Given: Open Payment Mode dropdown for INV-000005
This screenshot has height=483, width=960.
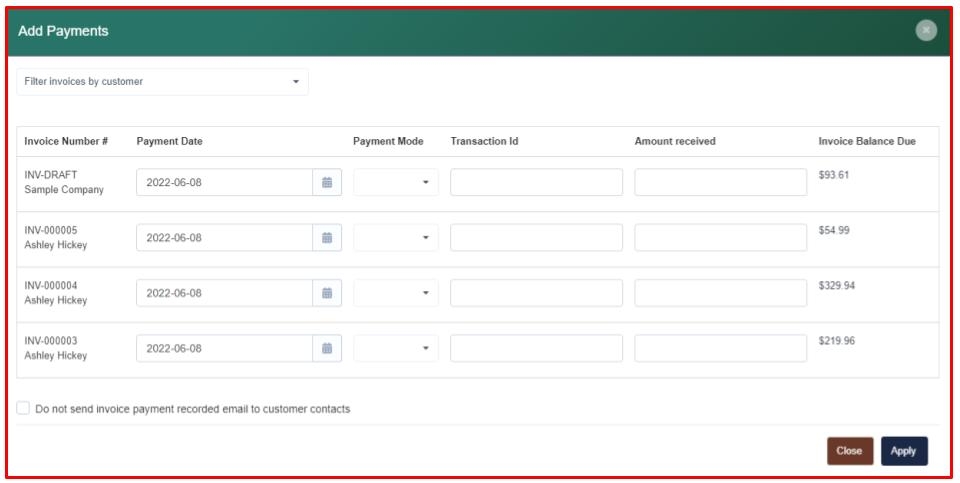Looking at the screenshot, I should pyautogui.click(x=396, y=238).
